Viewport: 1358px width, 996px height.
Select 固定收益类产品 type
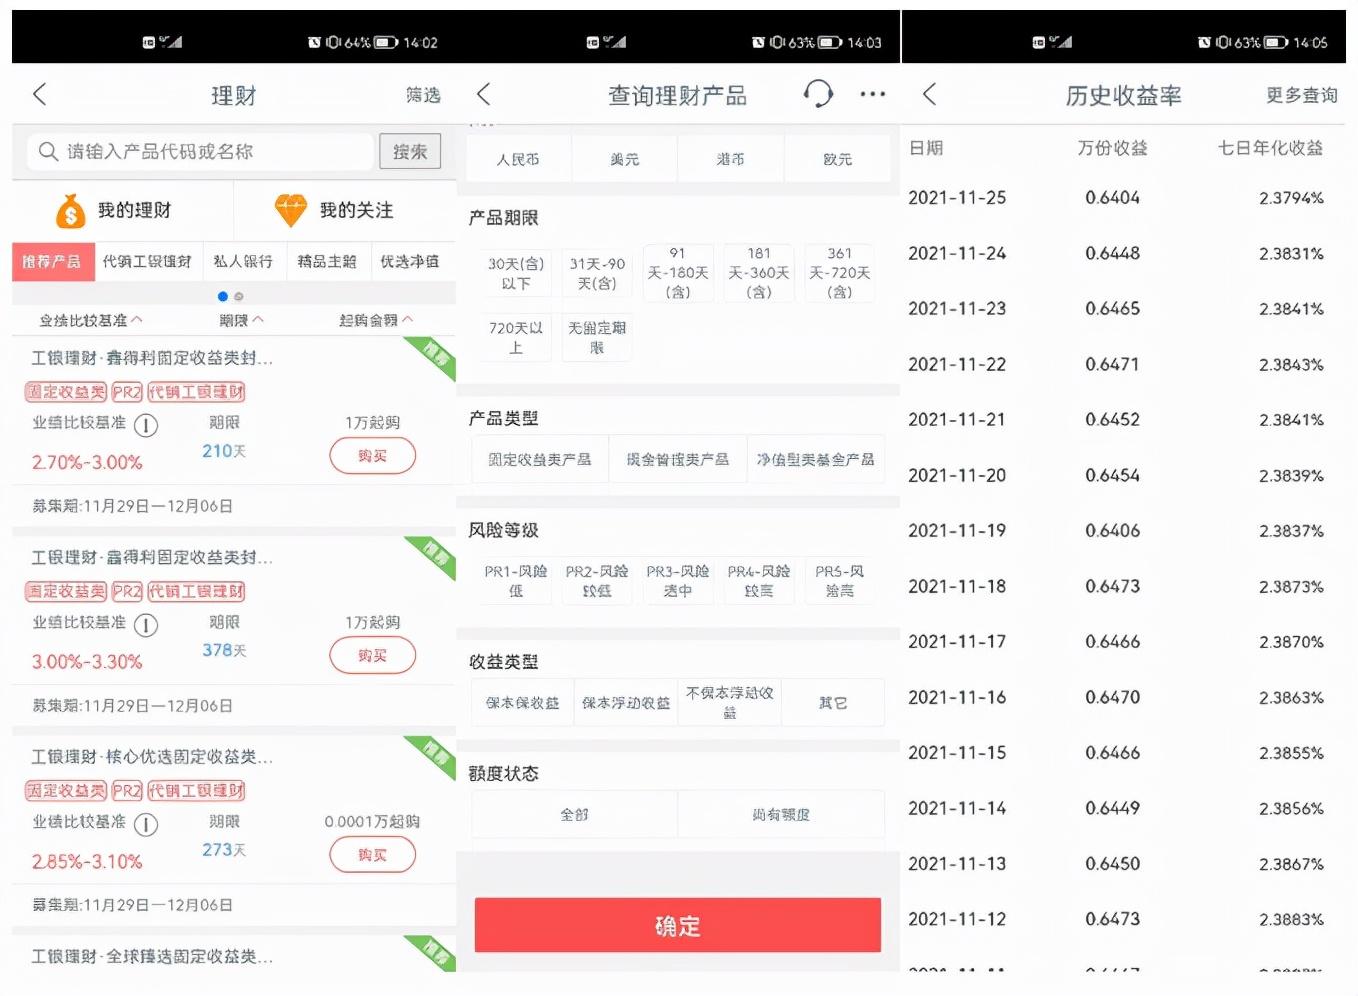(x=540, y=460)
